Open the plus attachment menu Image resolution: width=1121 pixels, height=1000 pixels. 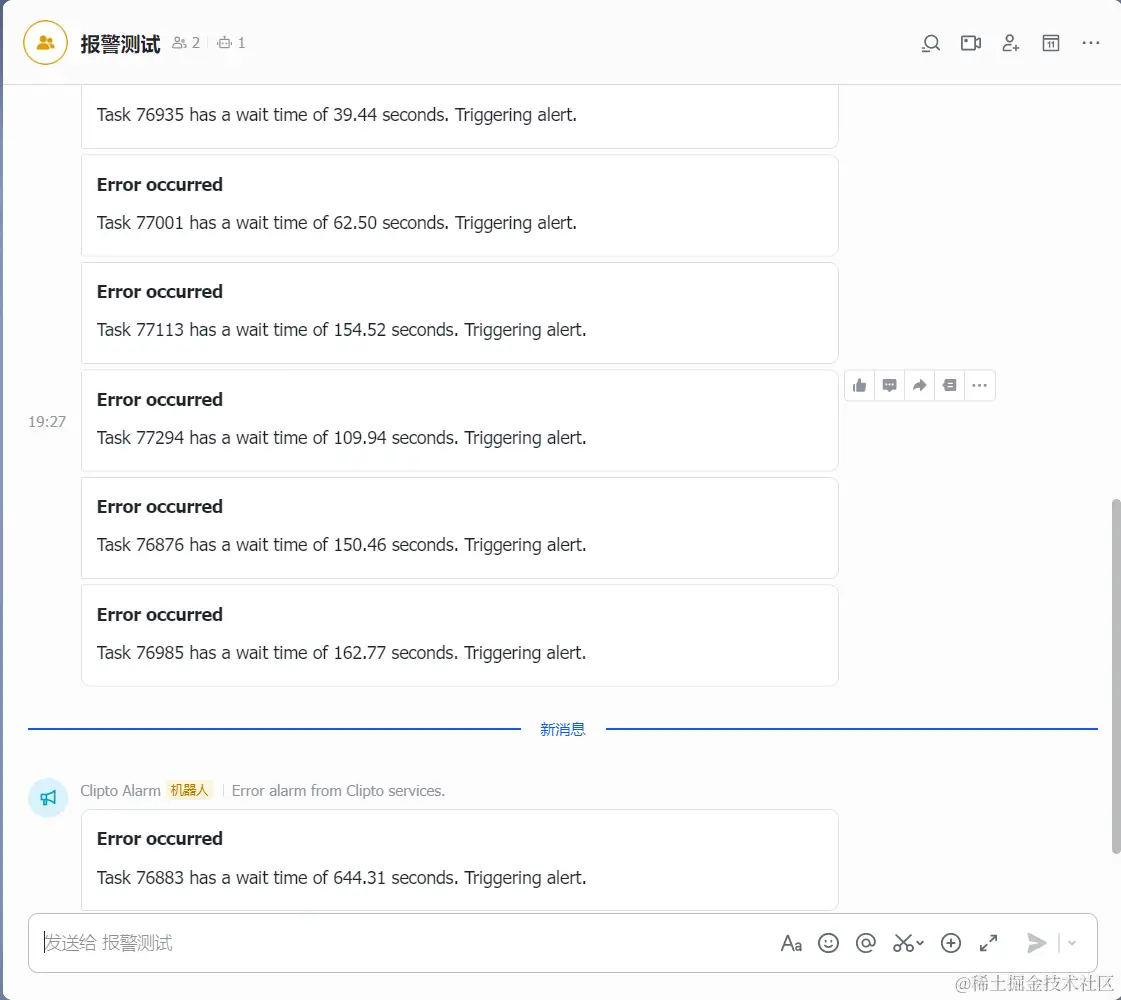tap(950, 944)
